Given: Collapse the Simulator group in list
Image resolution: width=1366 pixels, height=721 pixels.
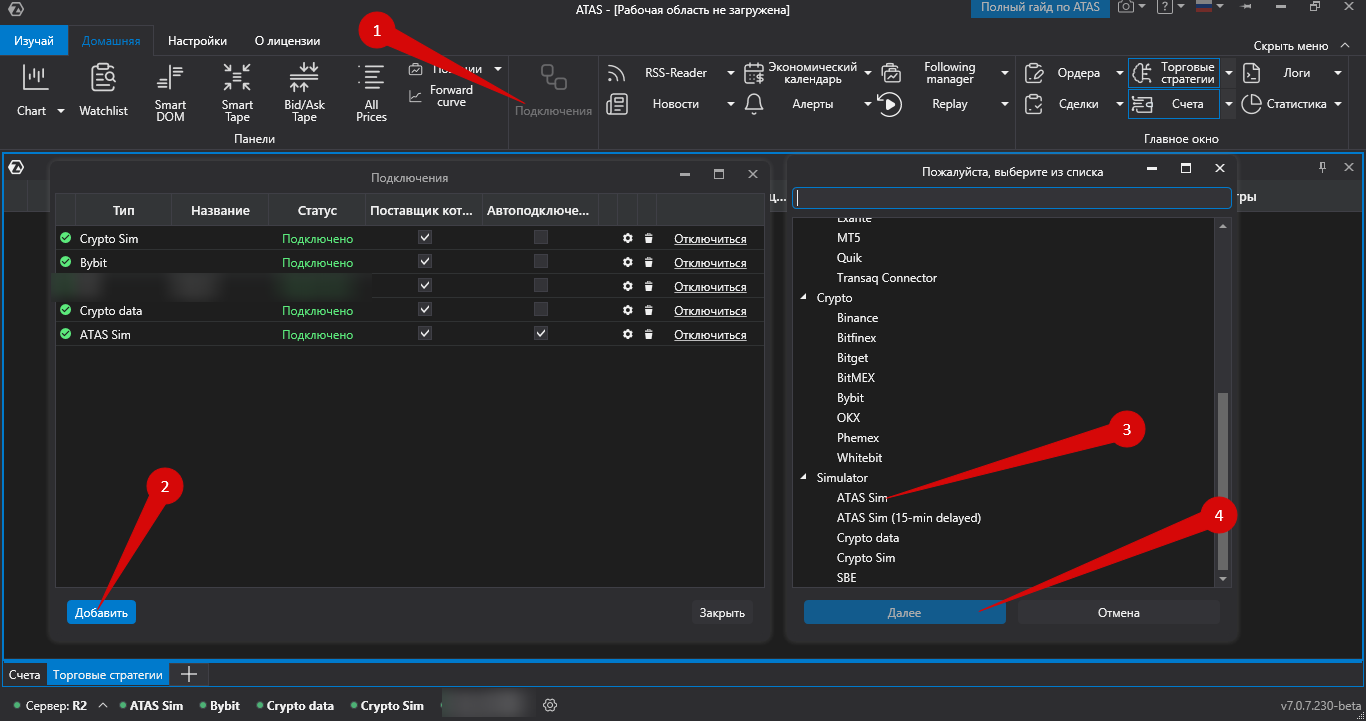Looking at the screenshot, I should (803, 478).
